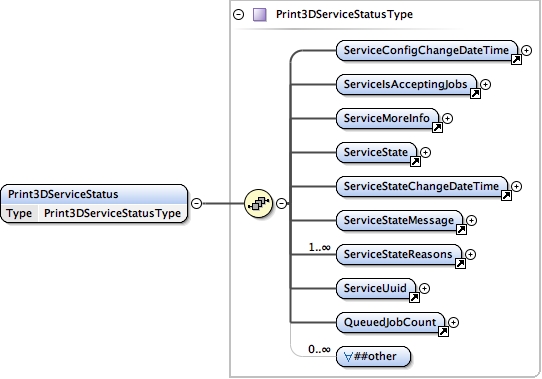Select the ServiceIsAcceptingJobs element node
542x379 pixels.
(x=406, y=84)
